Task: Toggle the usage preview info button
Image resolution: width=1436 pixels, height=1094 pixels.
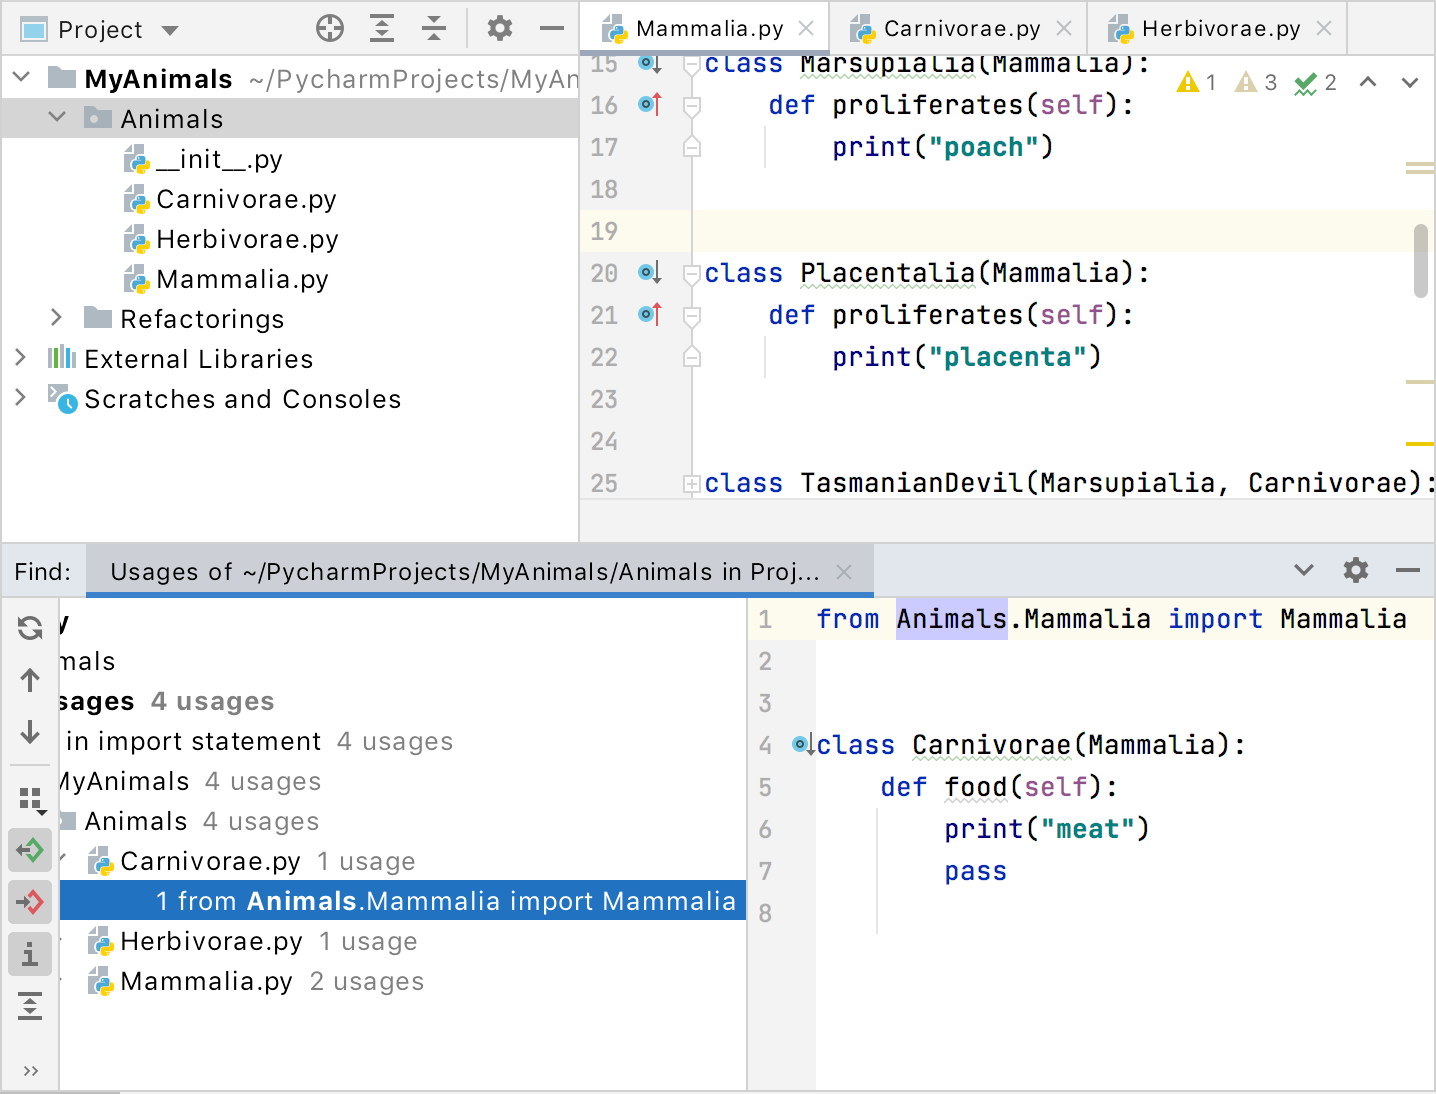Action: pos(30,955)
